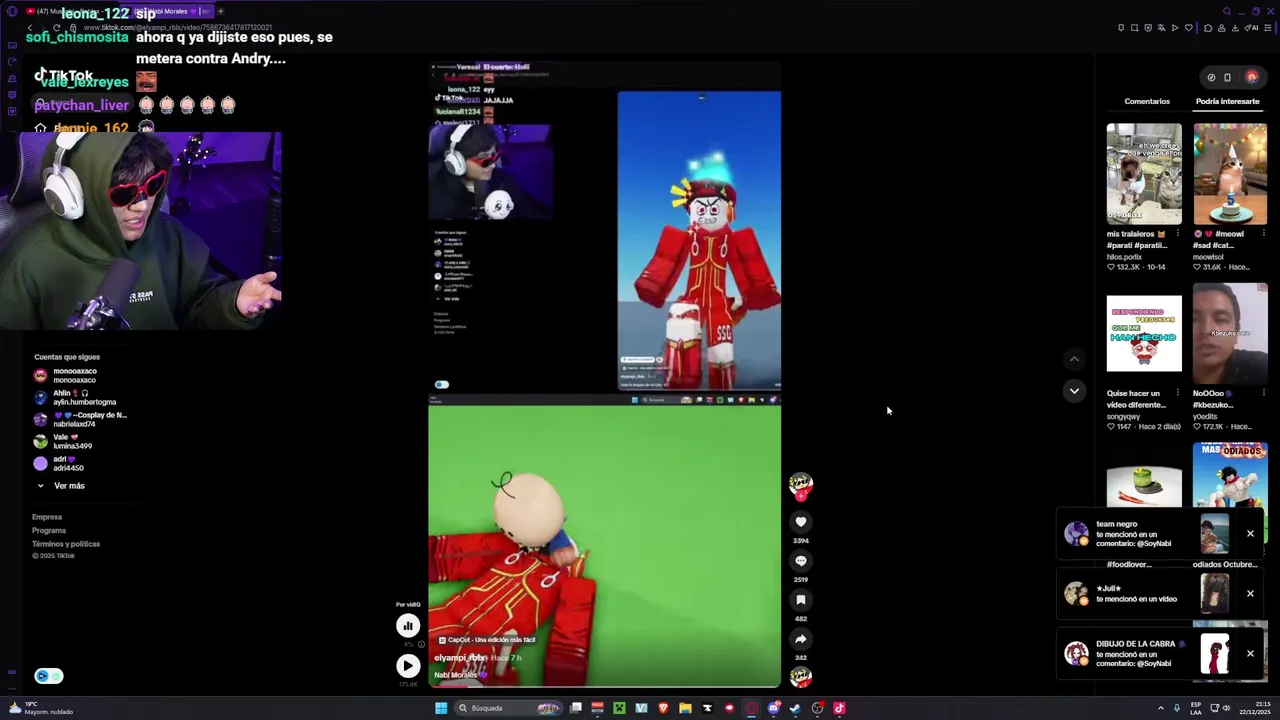1280x720 pixels.
Task: Open Discord from the taskbar
Action: 773,708
